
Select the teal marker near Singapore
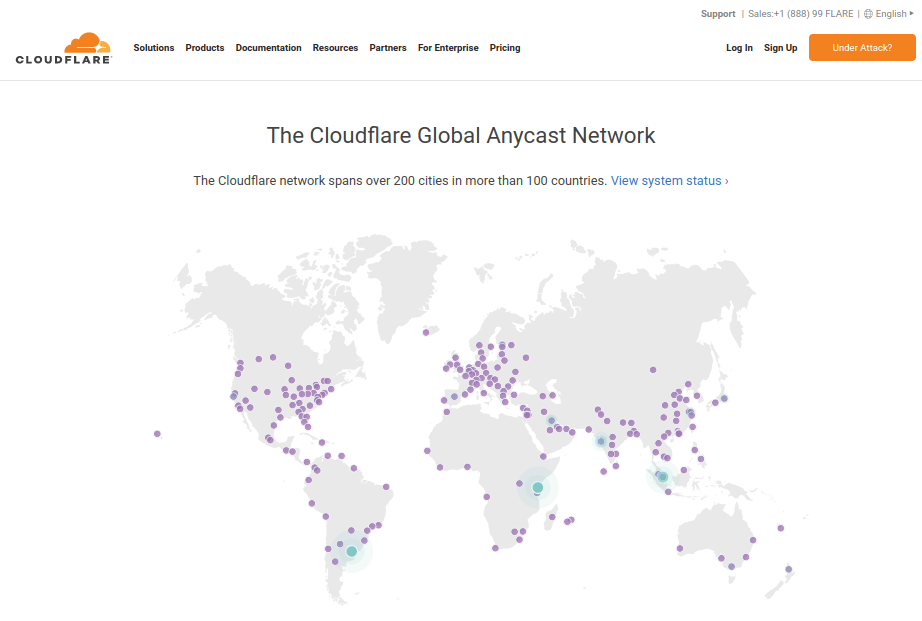coord(663,477)
